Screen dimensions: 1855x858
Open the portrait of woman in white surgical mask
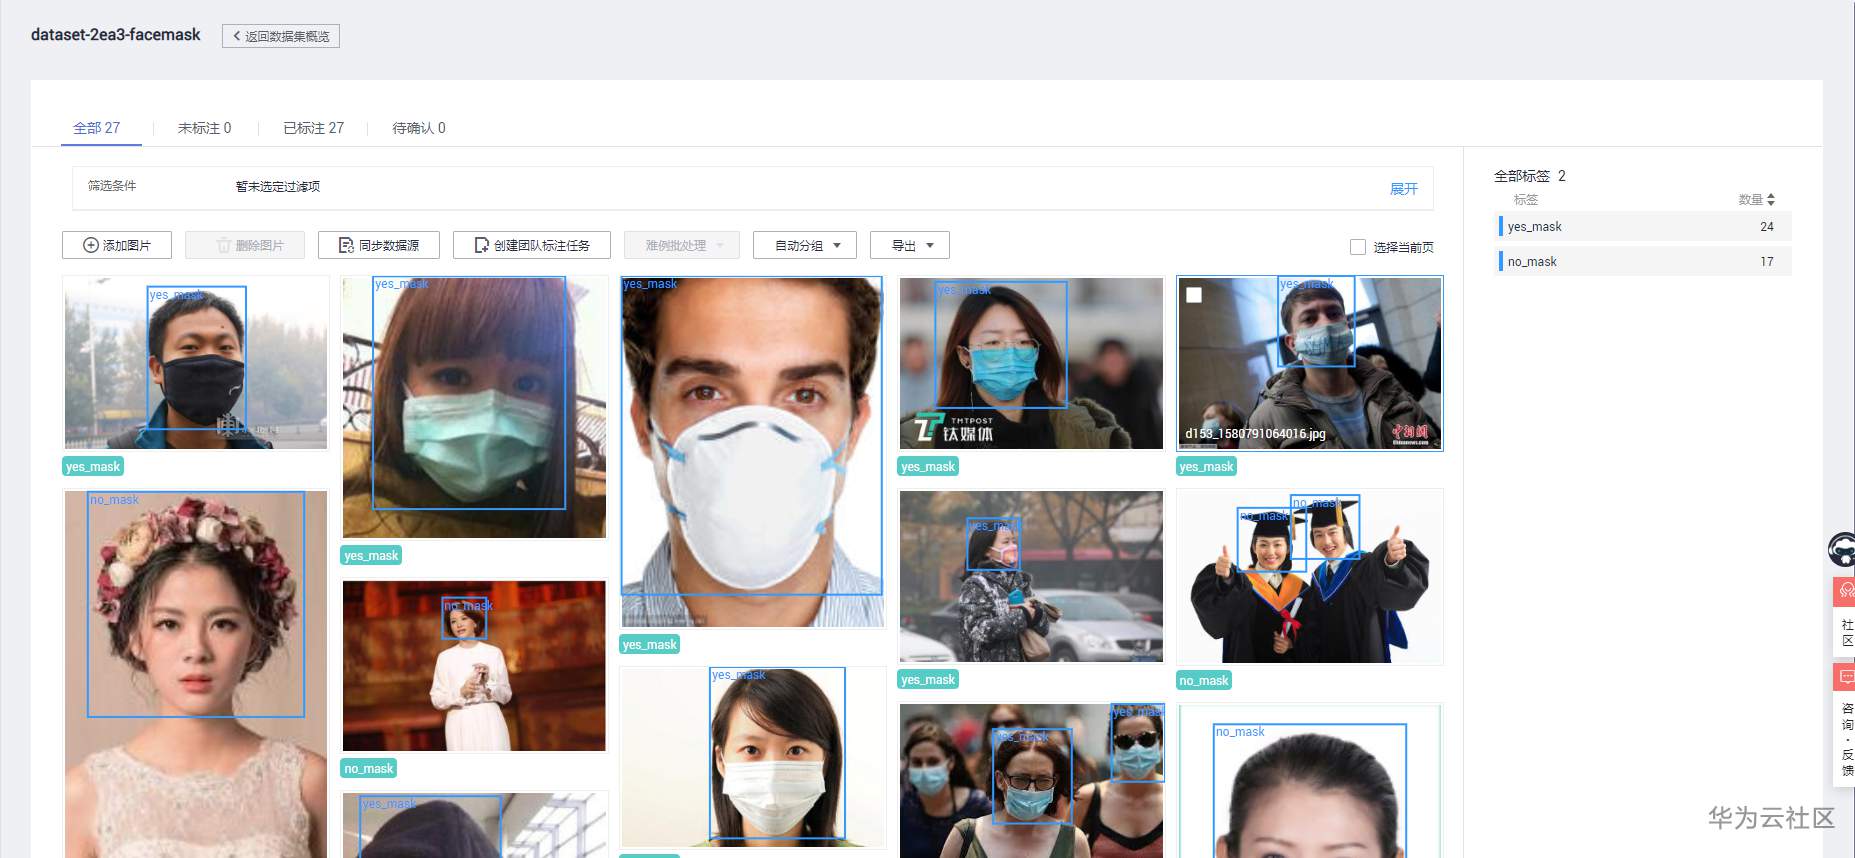[x=752, y=758]
